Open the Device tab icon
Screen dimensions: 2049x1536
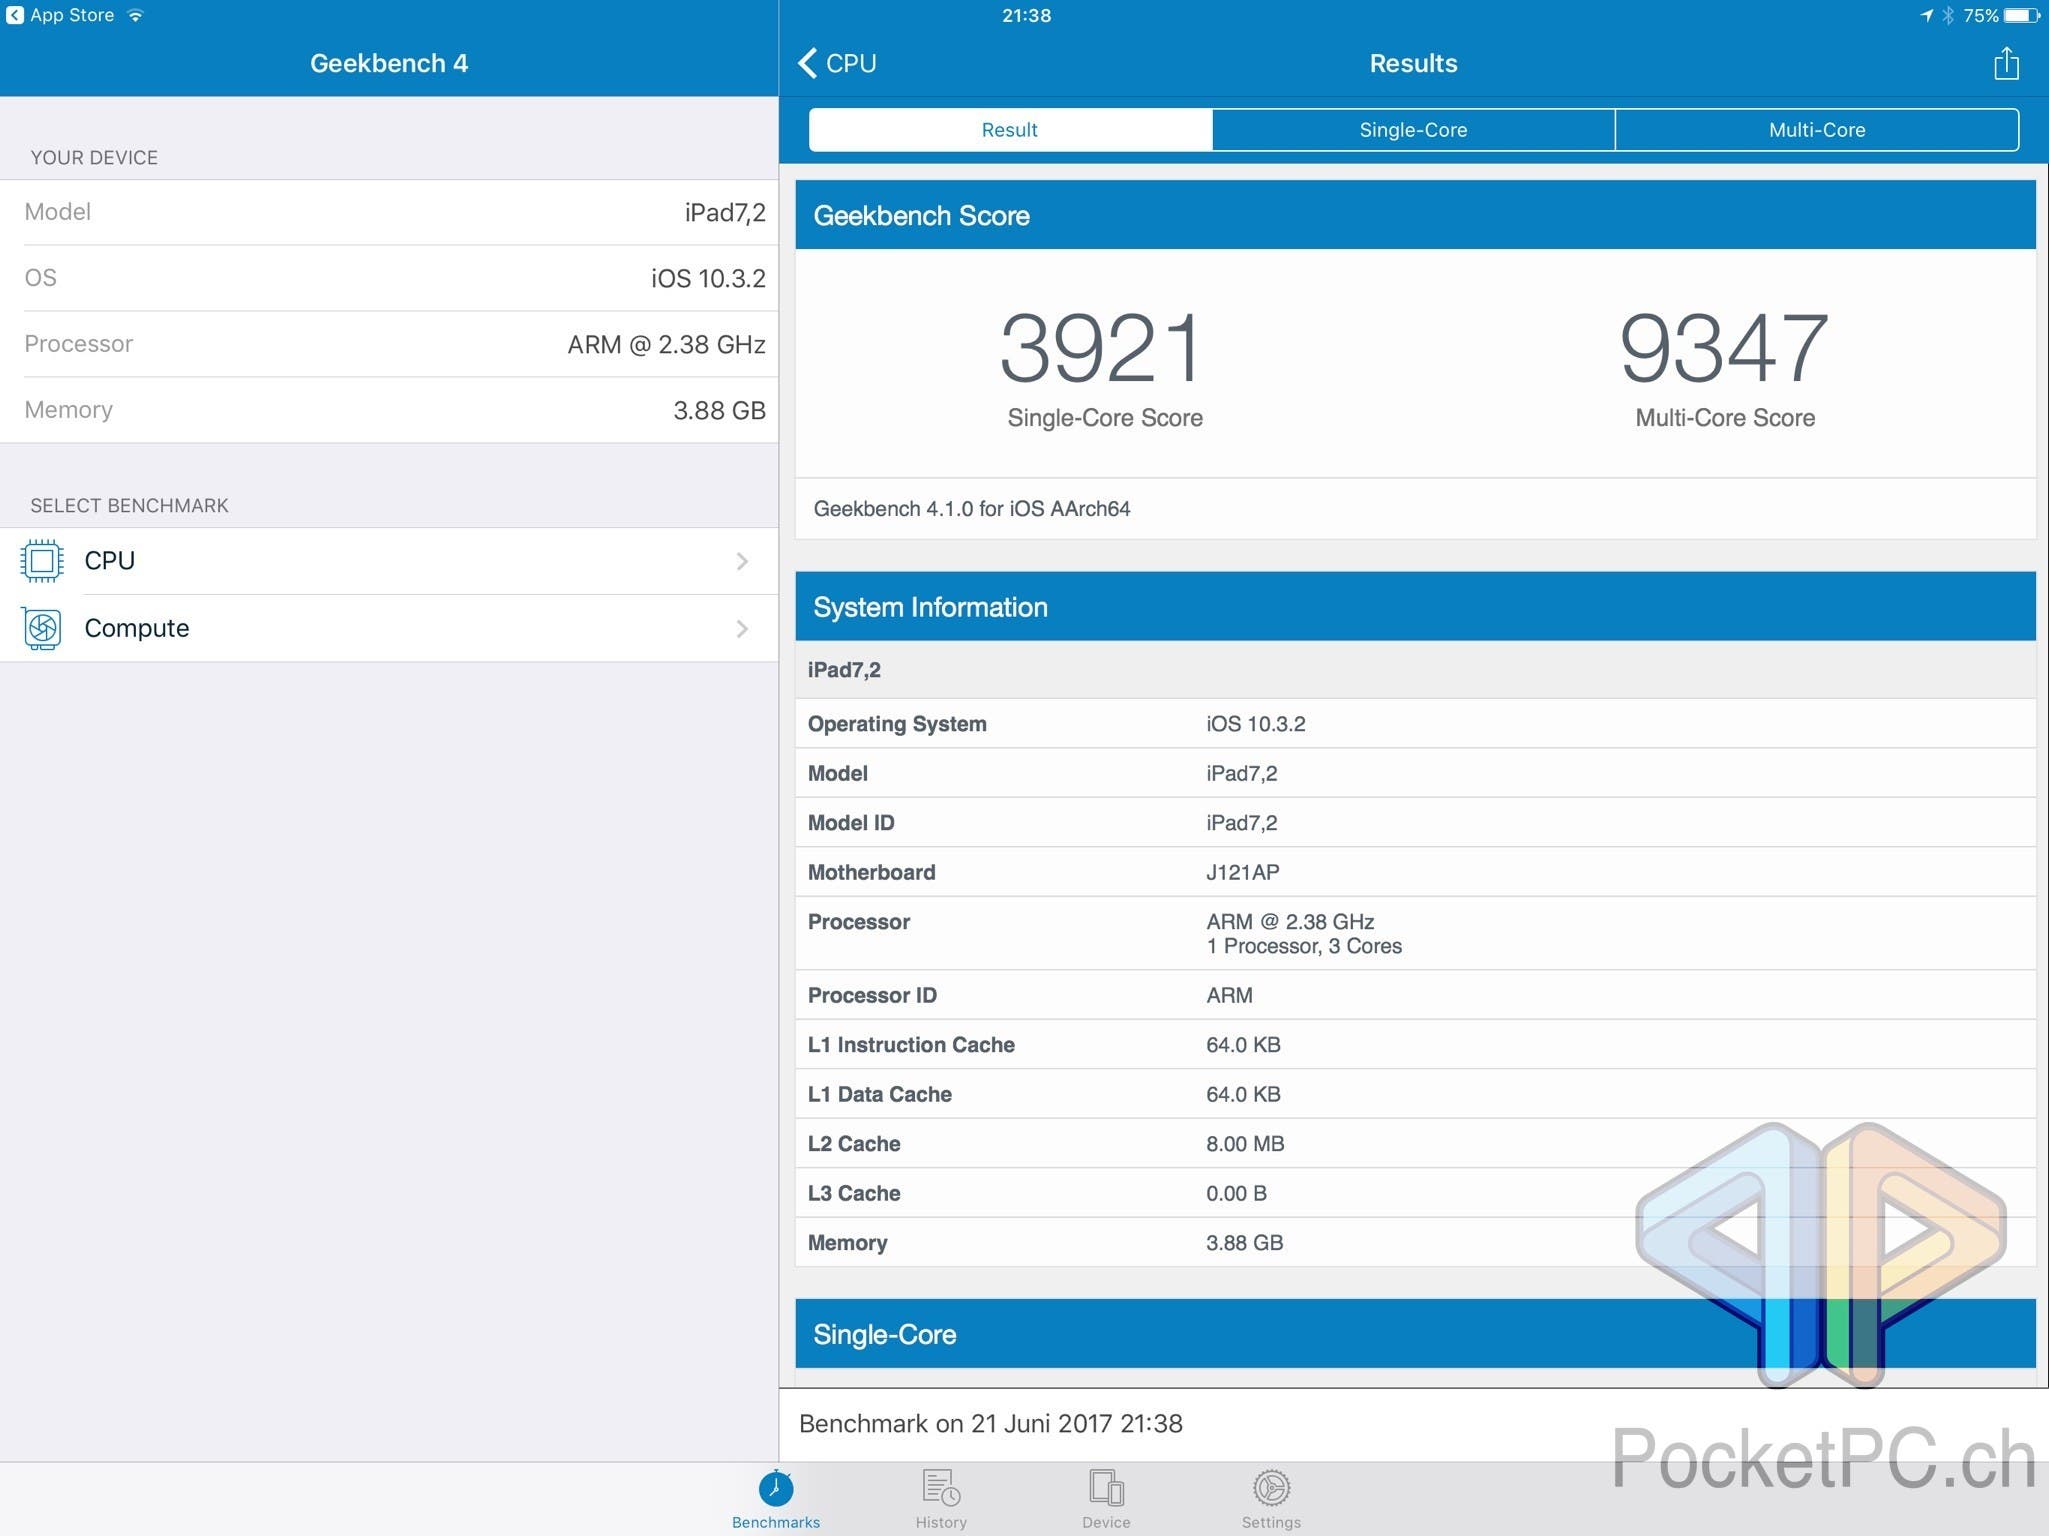point(1106,1488)
